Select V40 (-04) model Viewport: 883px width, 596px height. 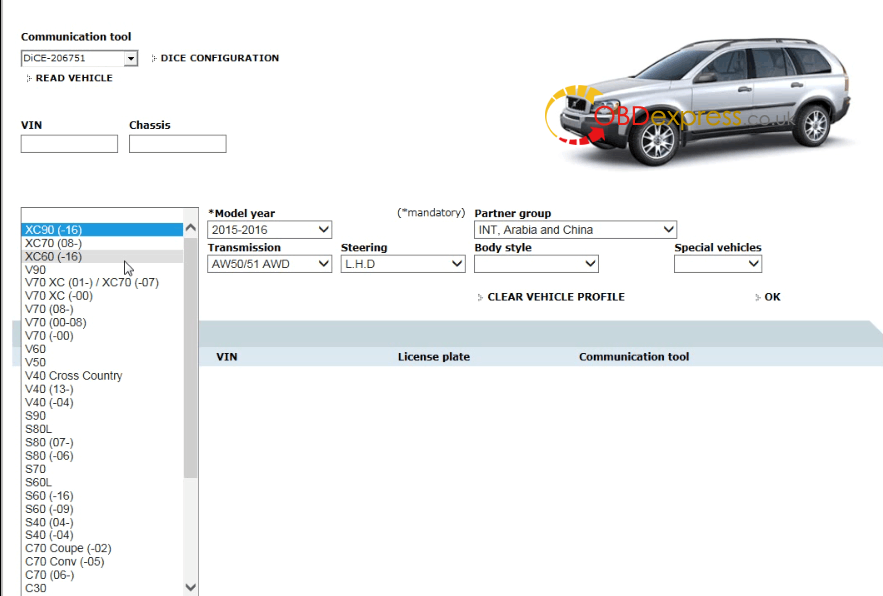[x=102, y=402]
